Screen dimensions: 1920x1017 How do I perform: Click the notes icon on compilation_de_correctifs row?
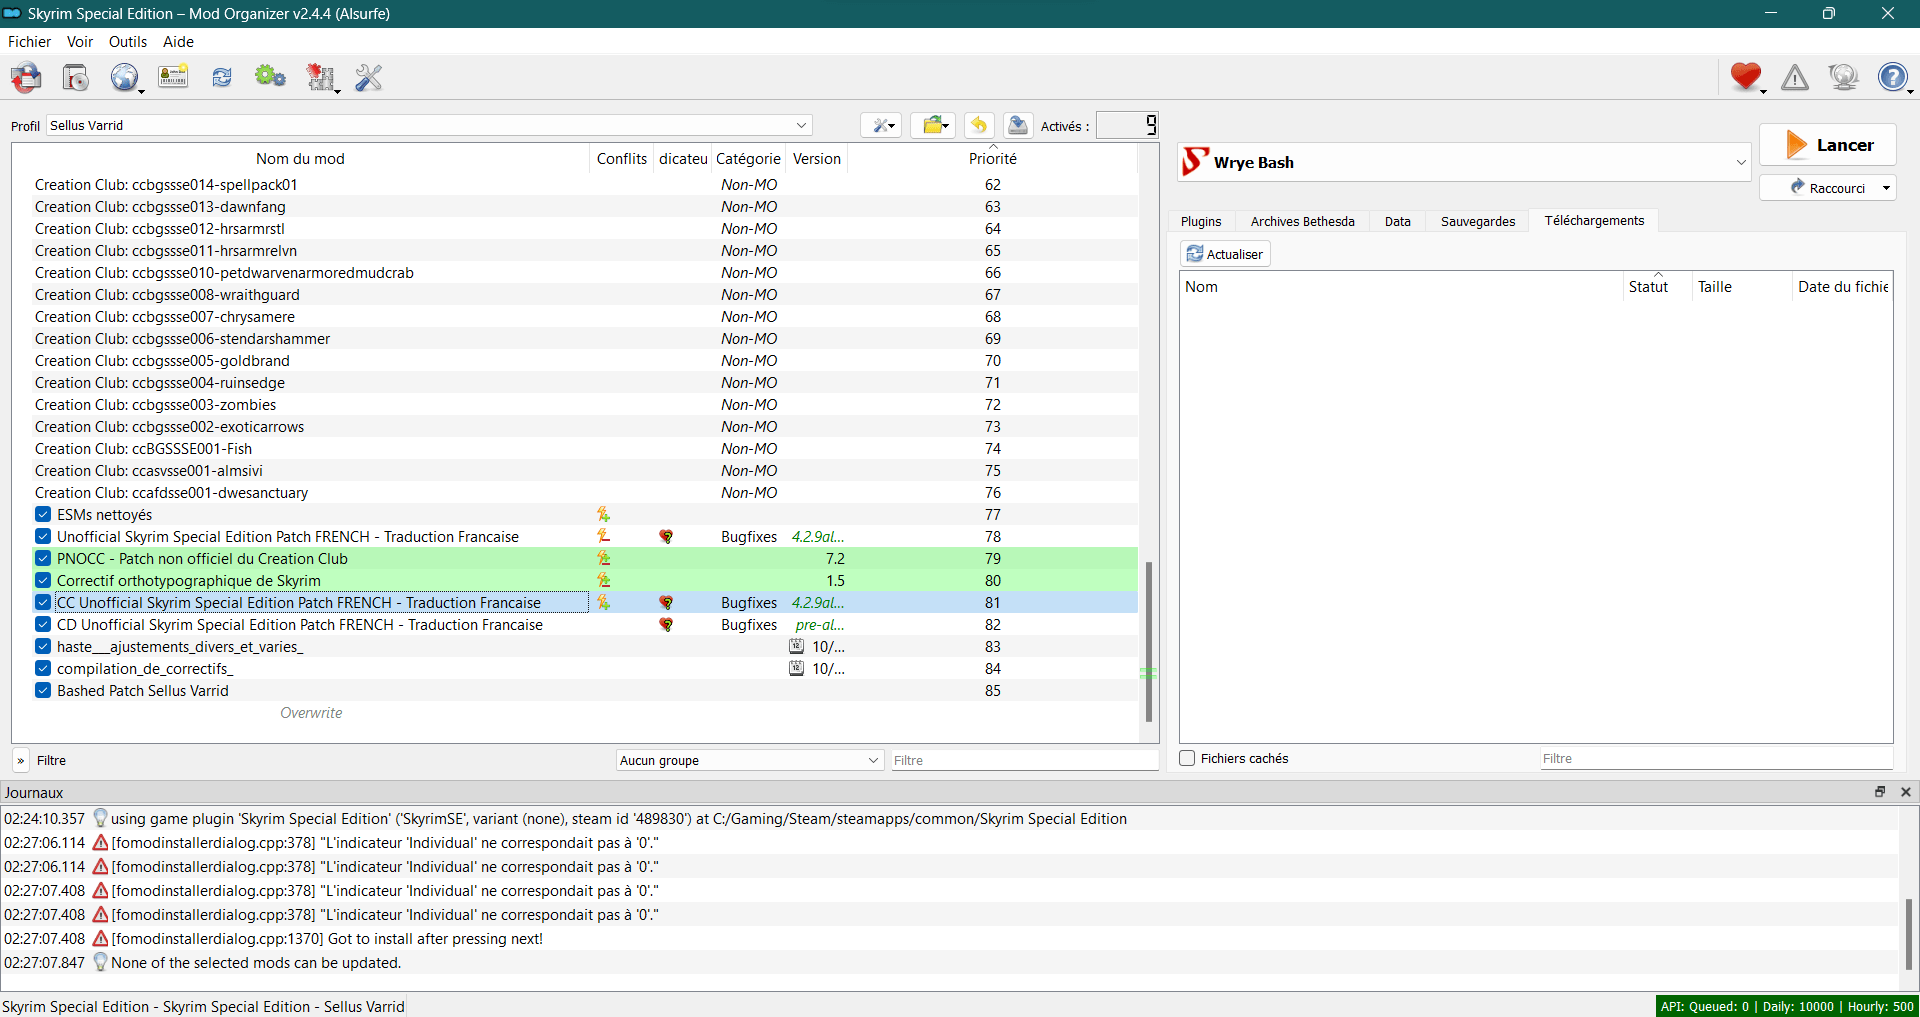pos(797,668)
